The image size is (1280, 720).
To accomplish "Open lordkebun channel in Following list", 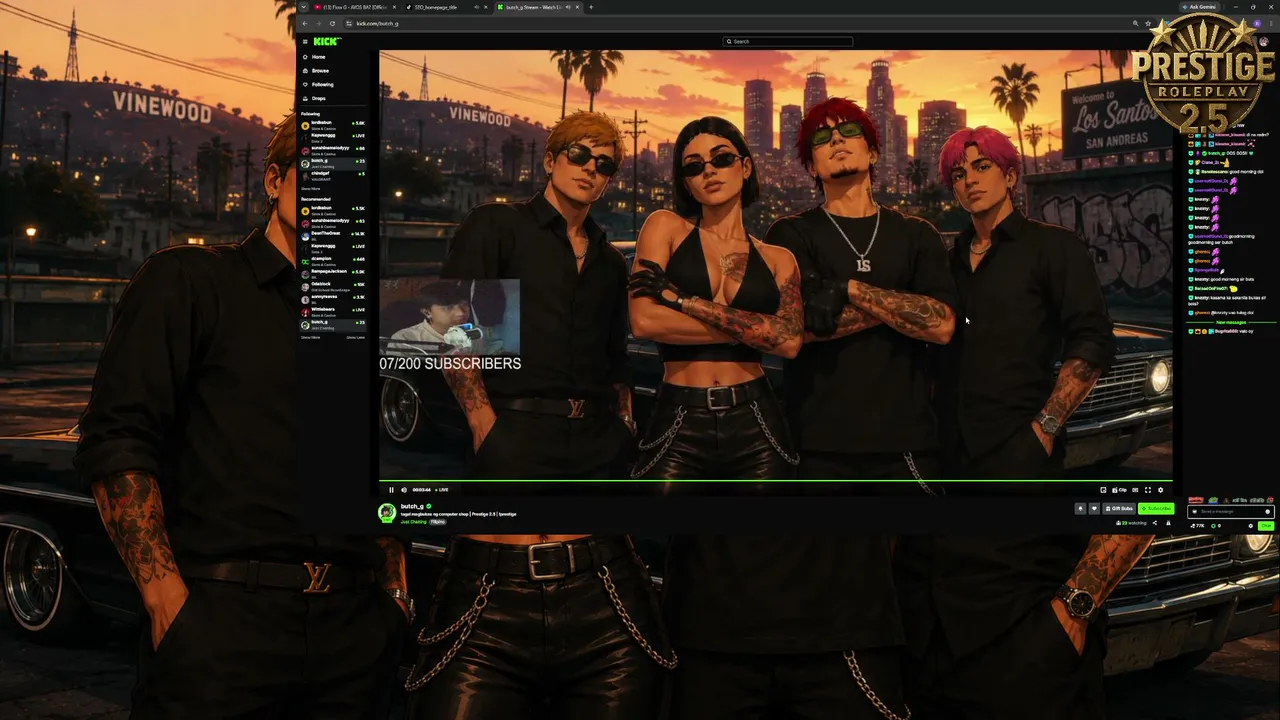I will tap(335, 125).
